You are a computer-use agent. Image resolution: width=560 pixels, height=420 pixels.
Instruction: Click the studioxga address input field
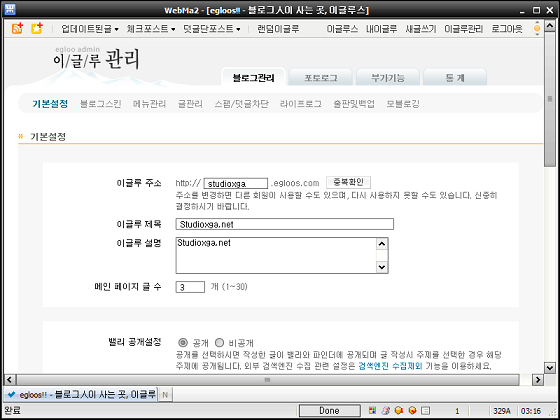236,184
